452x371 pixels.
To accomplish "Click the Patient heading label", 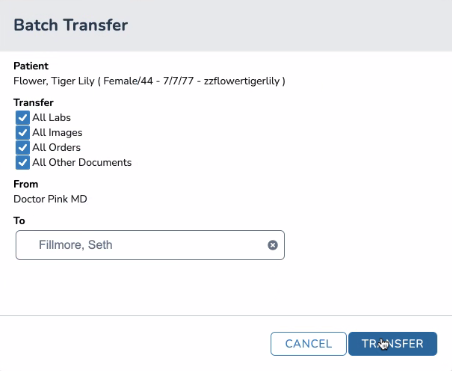I will pyautogui.click(x=31, y=66).
